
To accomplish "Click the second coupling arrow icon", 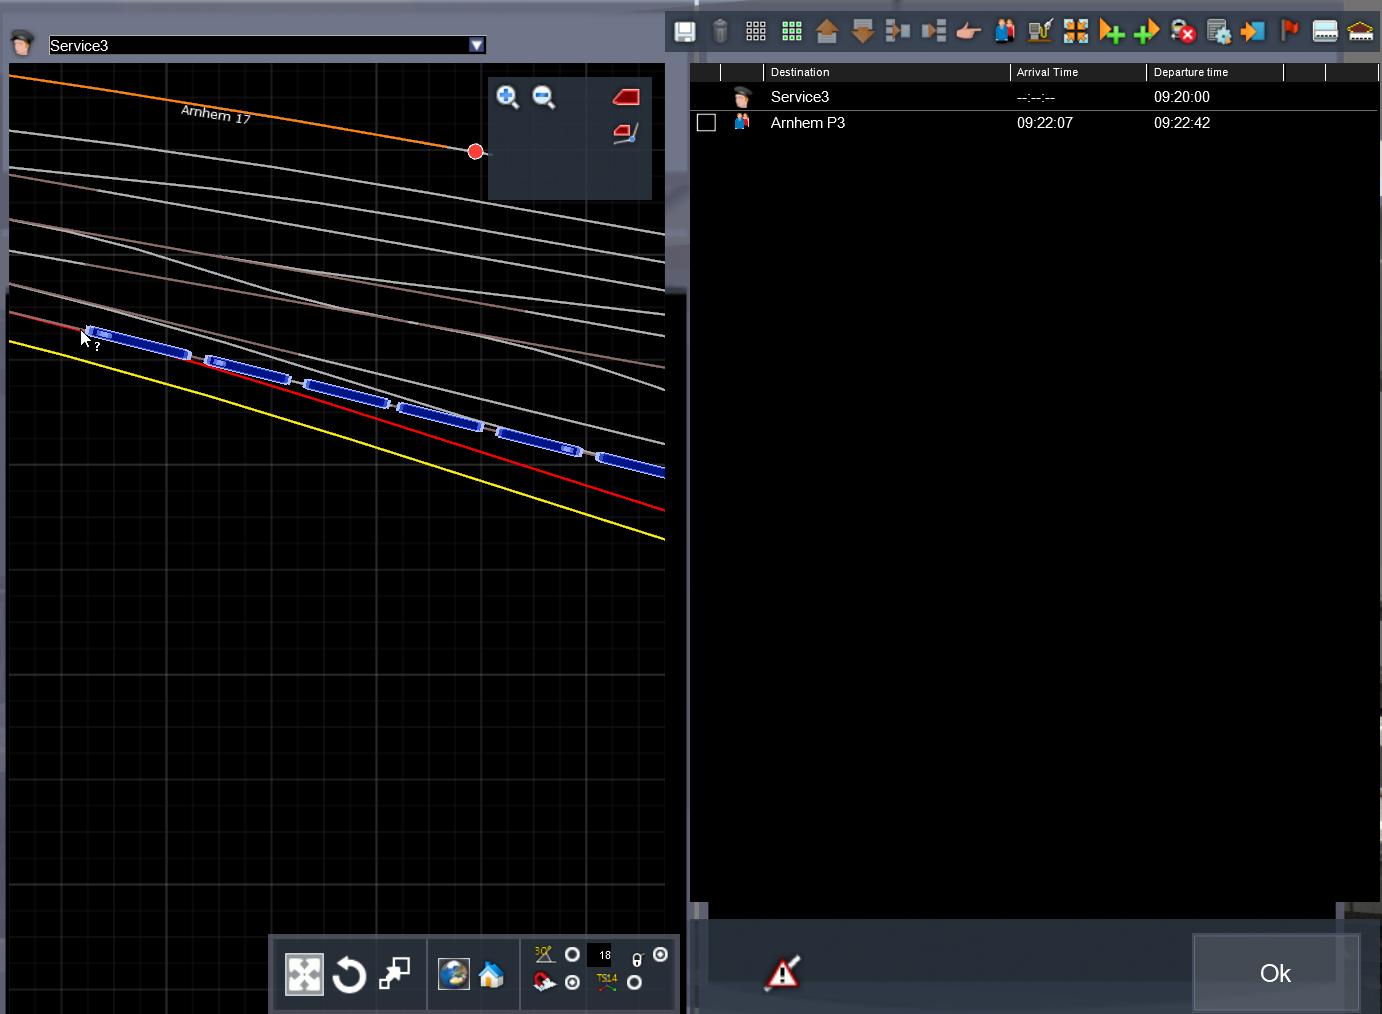I will (934, 32).
